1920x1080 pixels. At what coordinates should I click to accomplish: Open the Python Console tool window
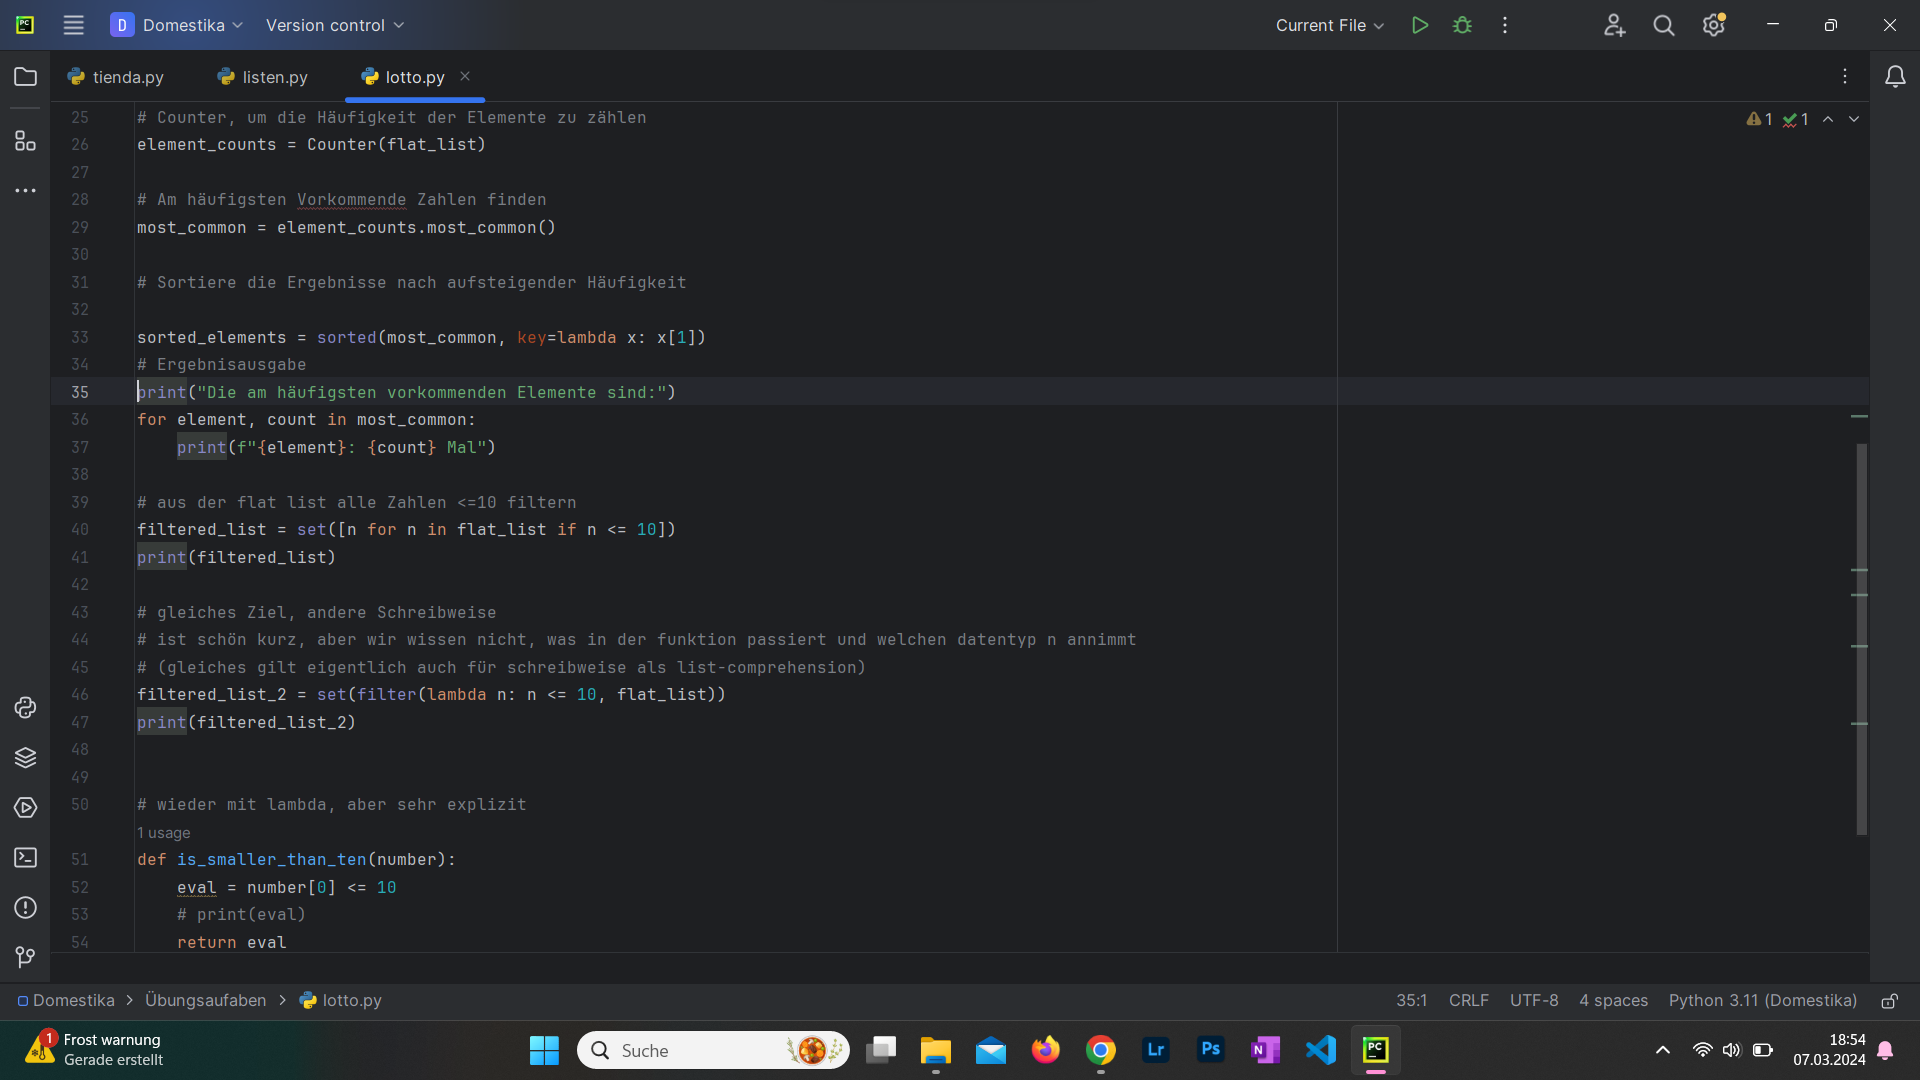click(26, 708)
